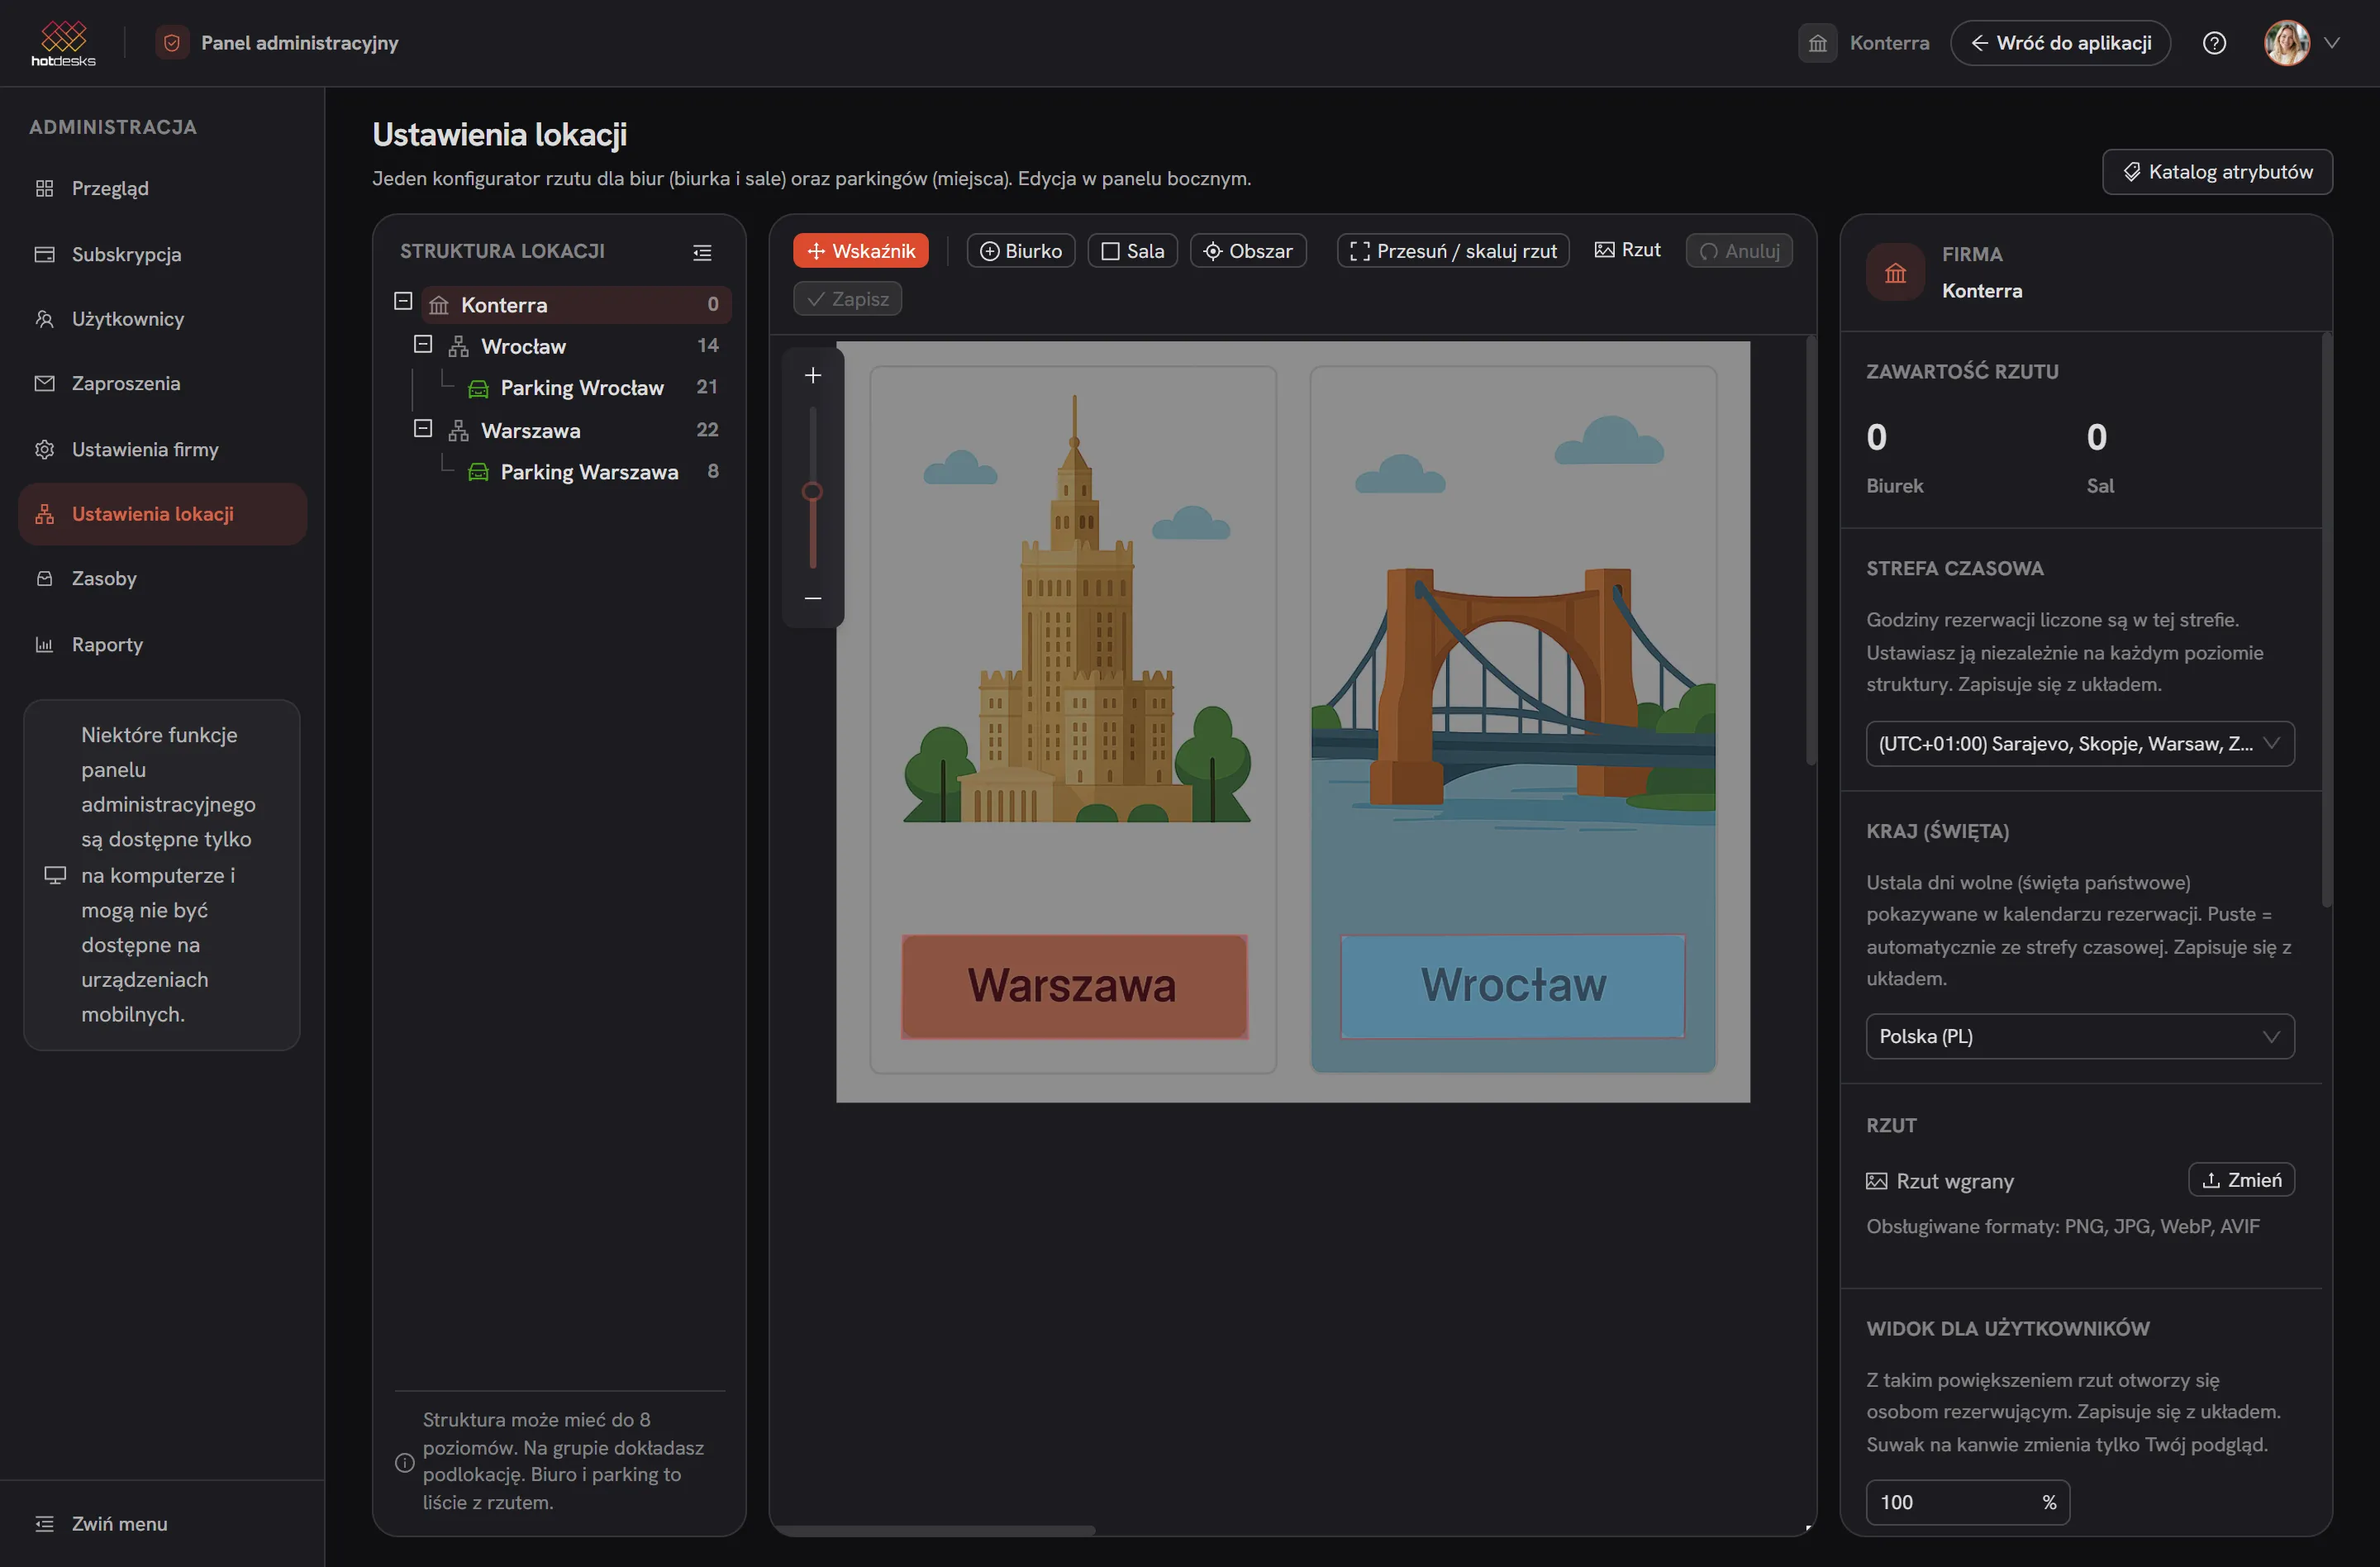Click the canvas zoom slider handle
This screenshot has height=1567, width=2380.
(812, 491)
